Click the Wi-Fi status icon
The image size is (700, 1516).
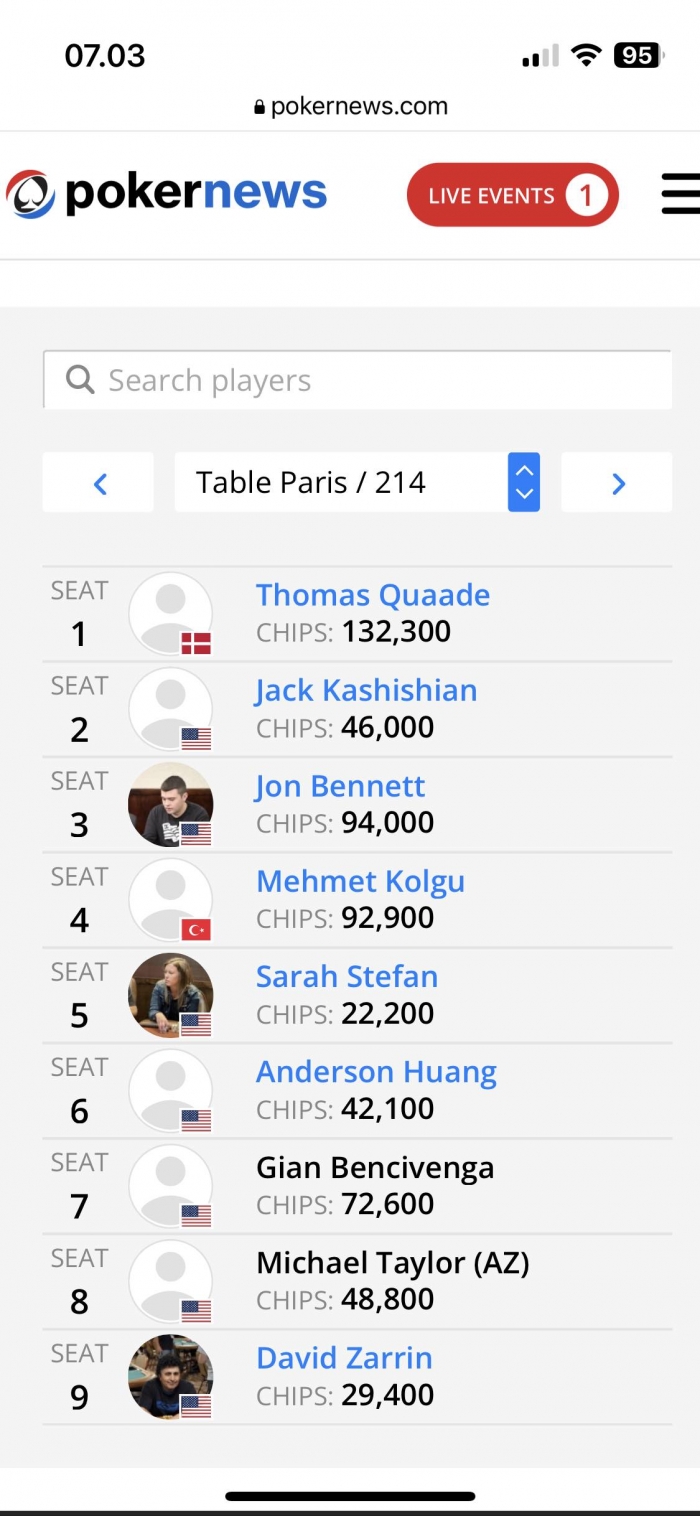pyautogui.click(x=585, y=55)
